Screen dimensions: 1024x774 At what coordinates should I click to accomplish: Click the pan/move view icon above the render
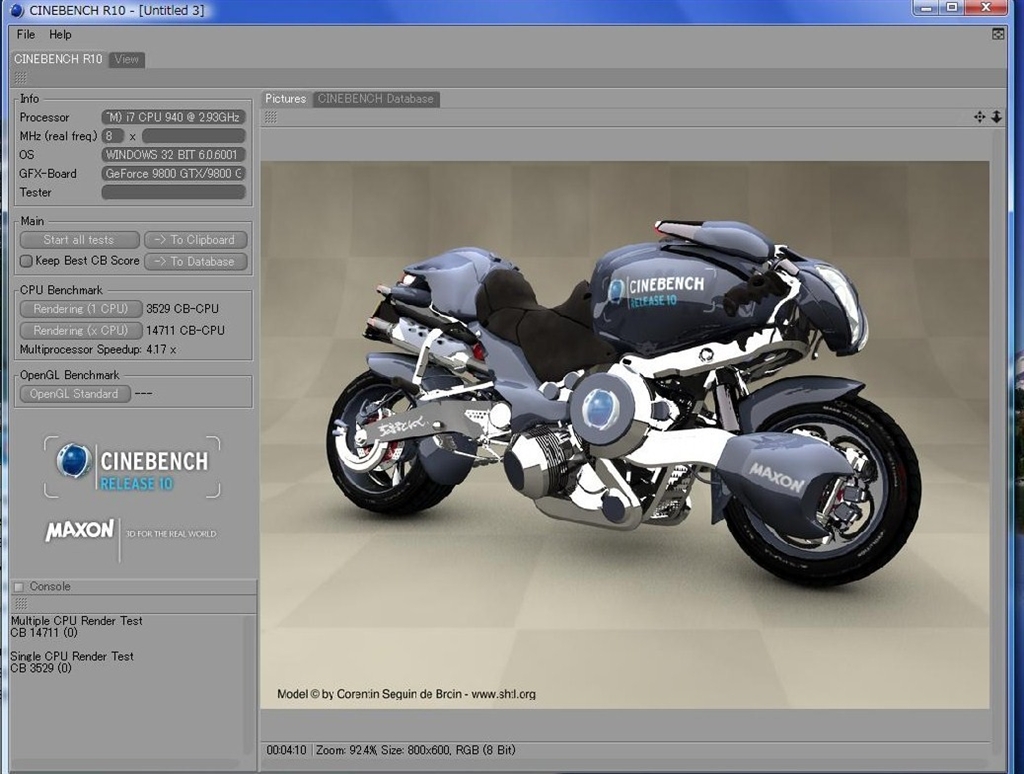(x=979, y=117)
